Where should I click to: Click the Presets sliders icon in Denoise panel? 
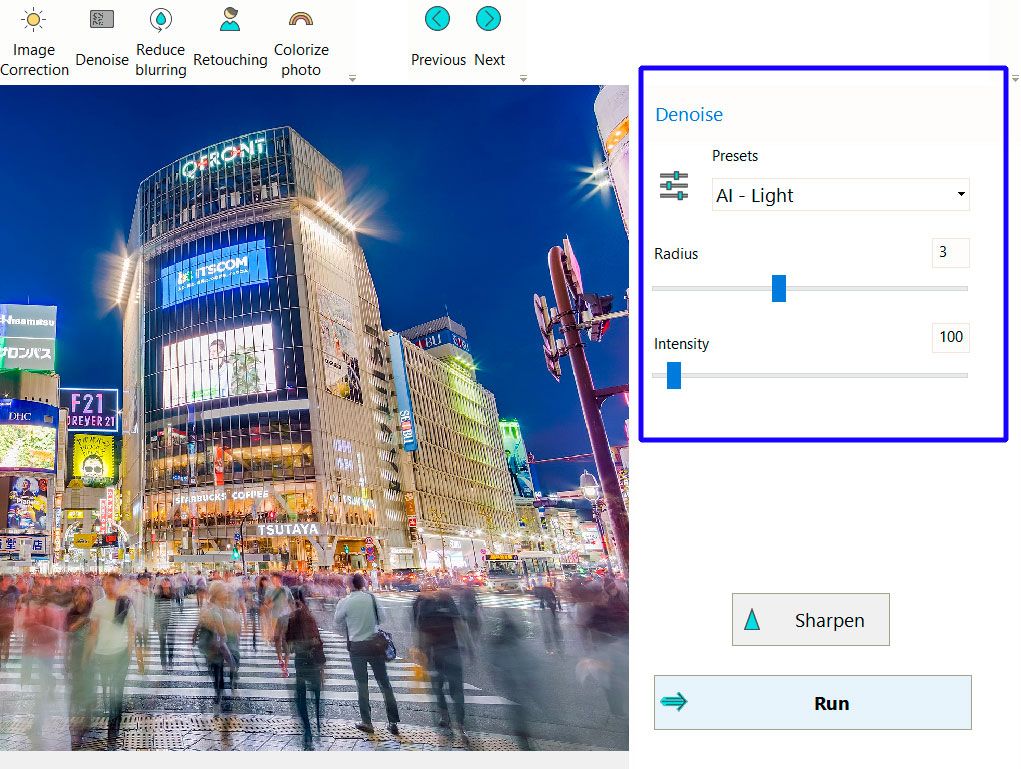(x=673, y=186)
